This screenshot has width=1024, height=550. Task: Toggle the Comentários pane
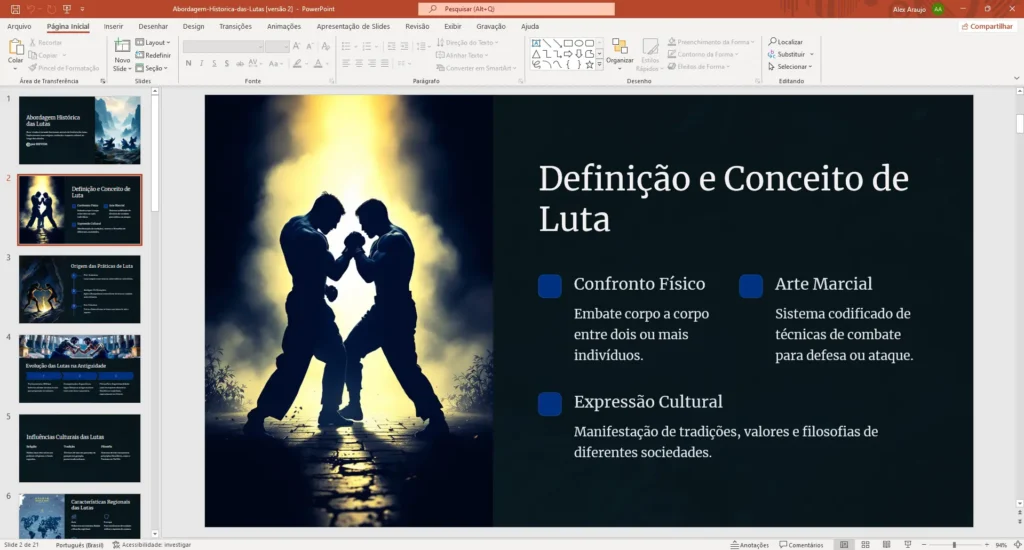tap(800, 545)
